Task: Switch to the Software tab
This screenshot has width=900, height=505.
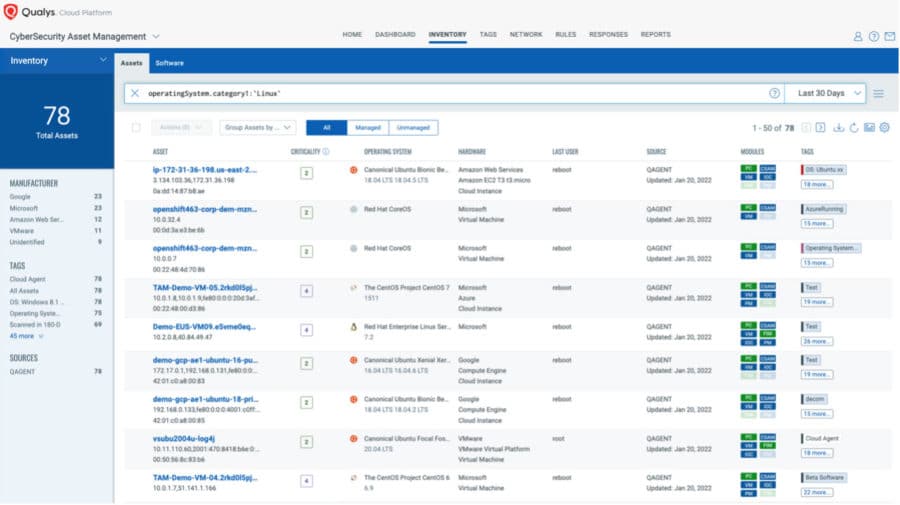Action: 169,63
